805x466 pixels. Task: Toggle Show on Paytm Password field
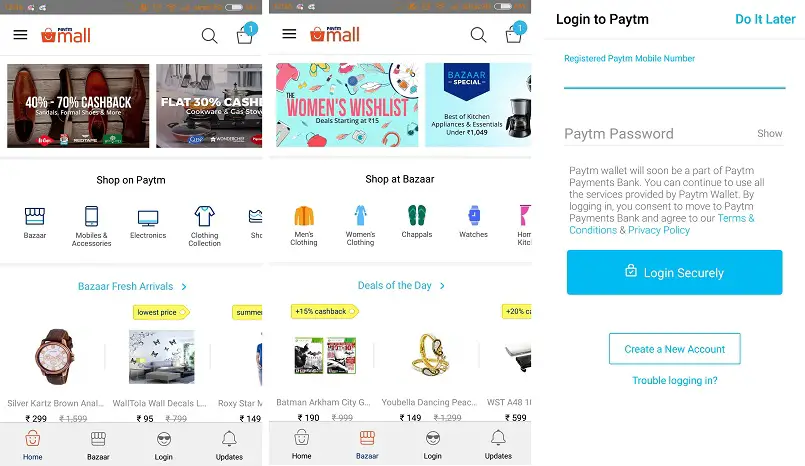(x=770, y=133)
